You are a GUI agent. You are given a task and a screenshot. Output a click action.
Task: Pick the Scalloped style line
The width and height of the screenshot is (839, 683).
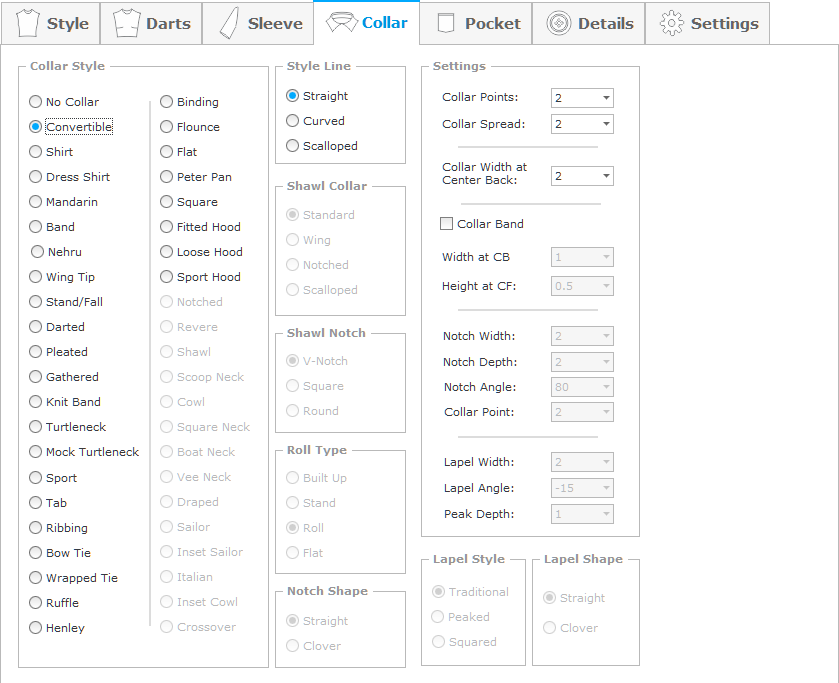tap(293, 146)
